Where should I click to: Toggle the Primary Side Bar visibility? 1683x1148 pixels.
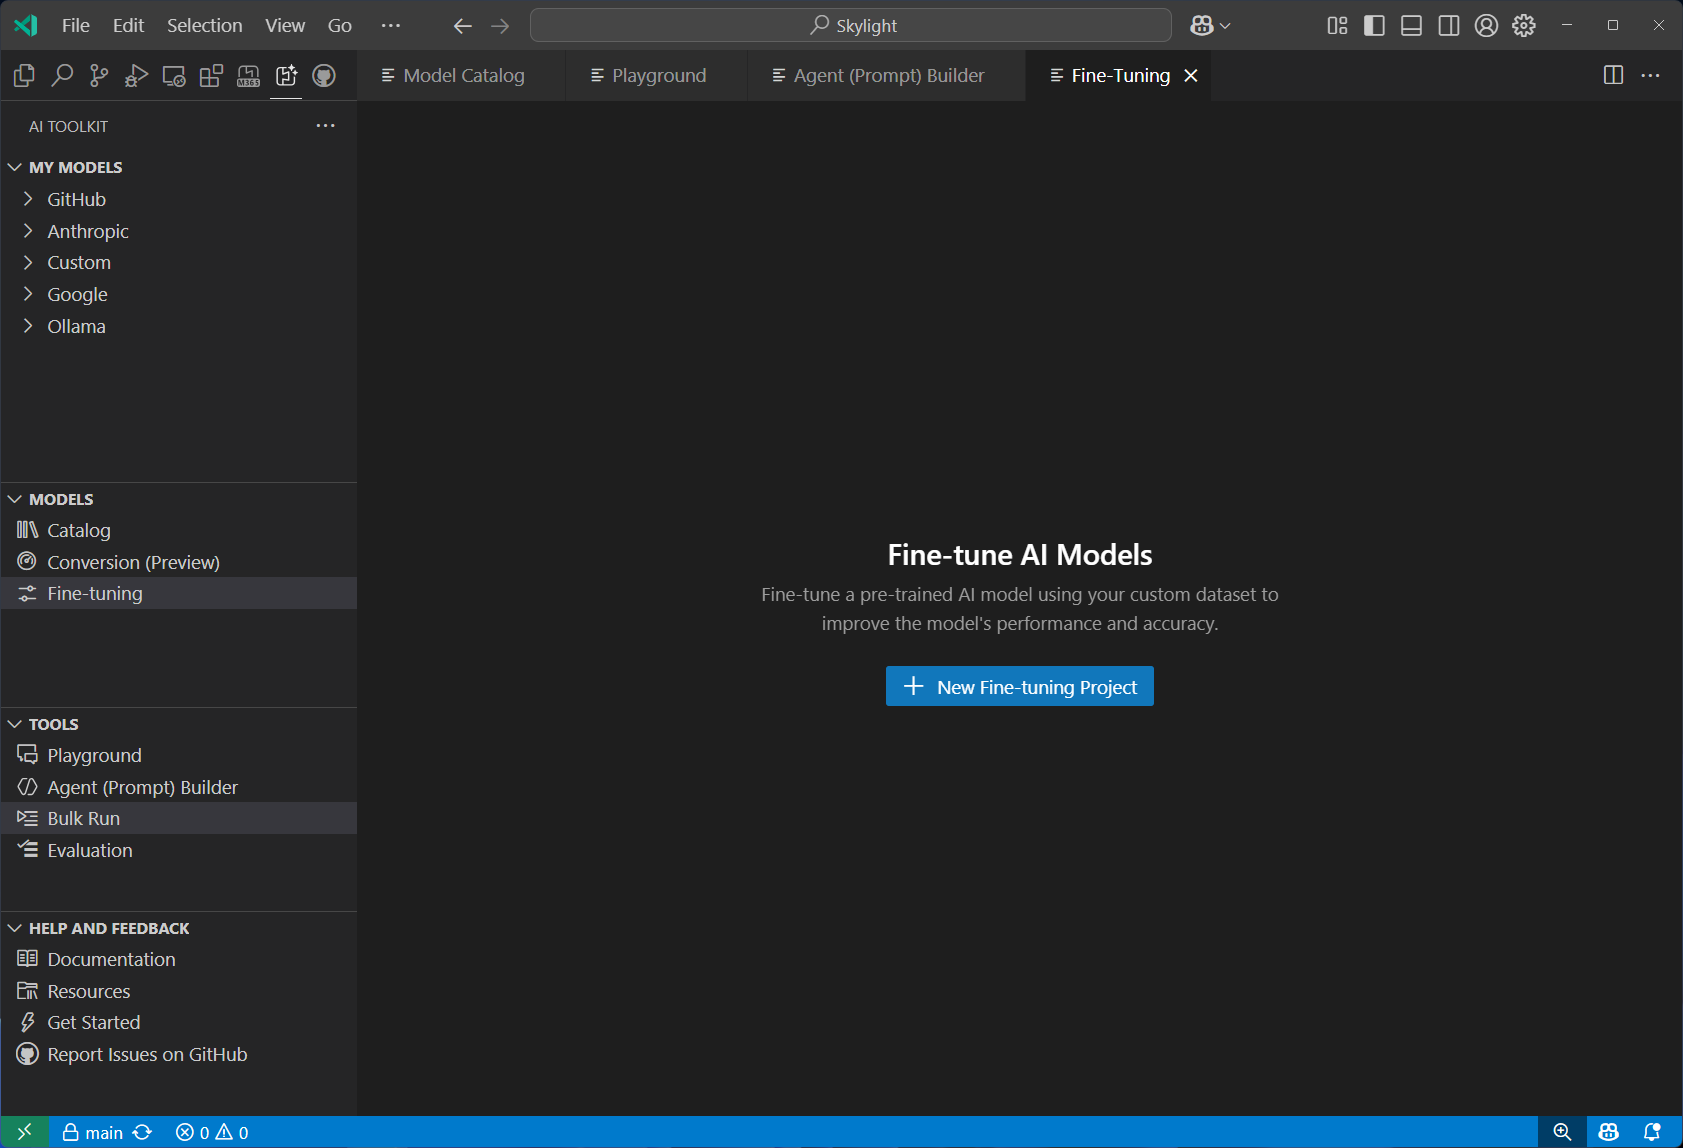tap(1374, 26)
